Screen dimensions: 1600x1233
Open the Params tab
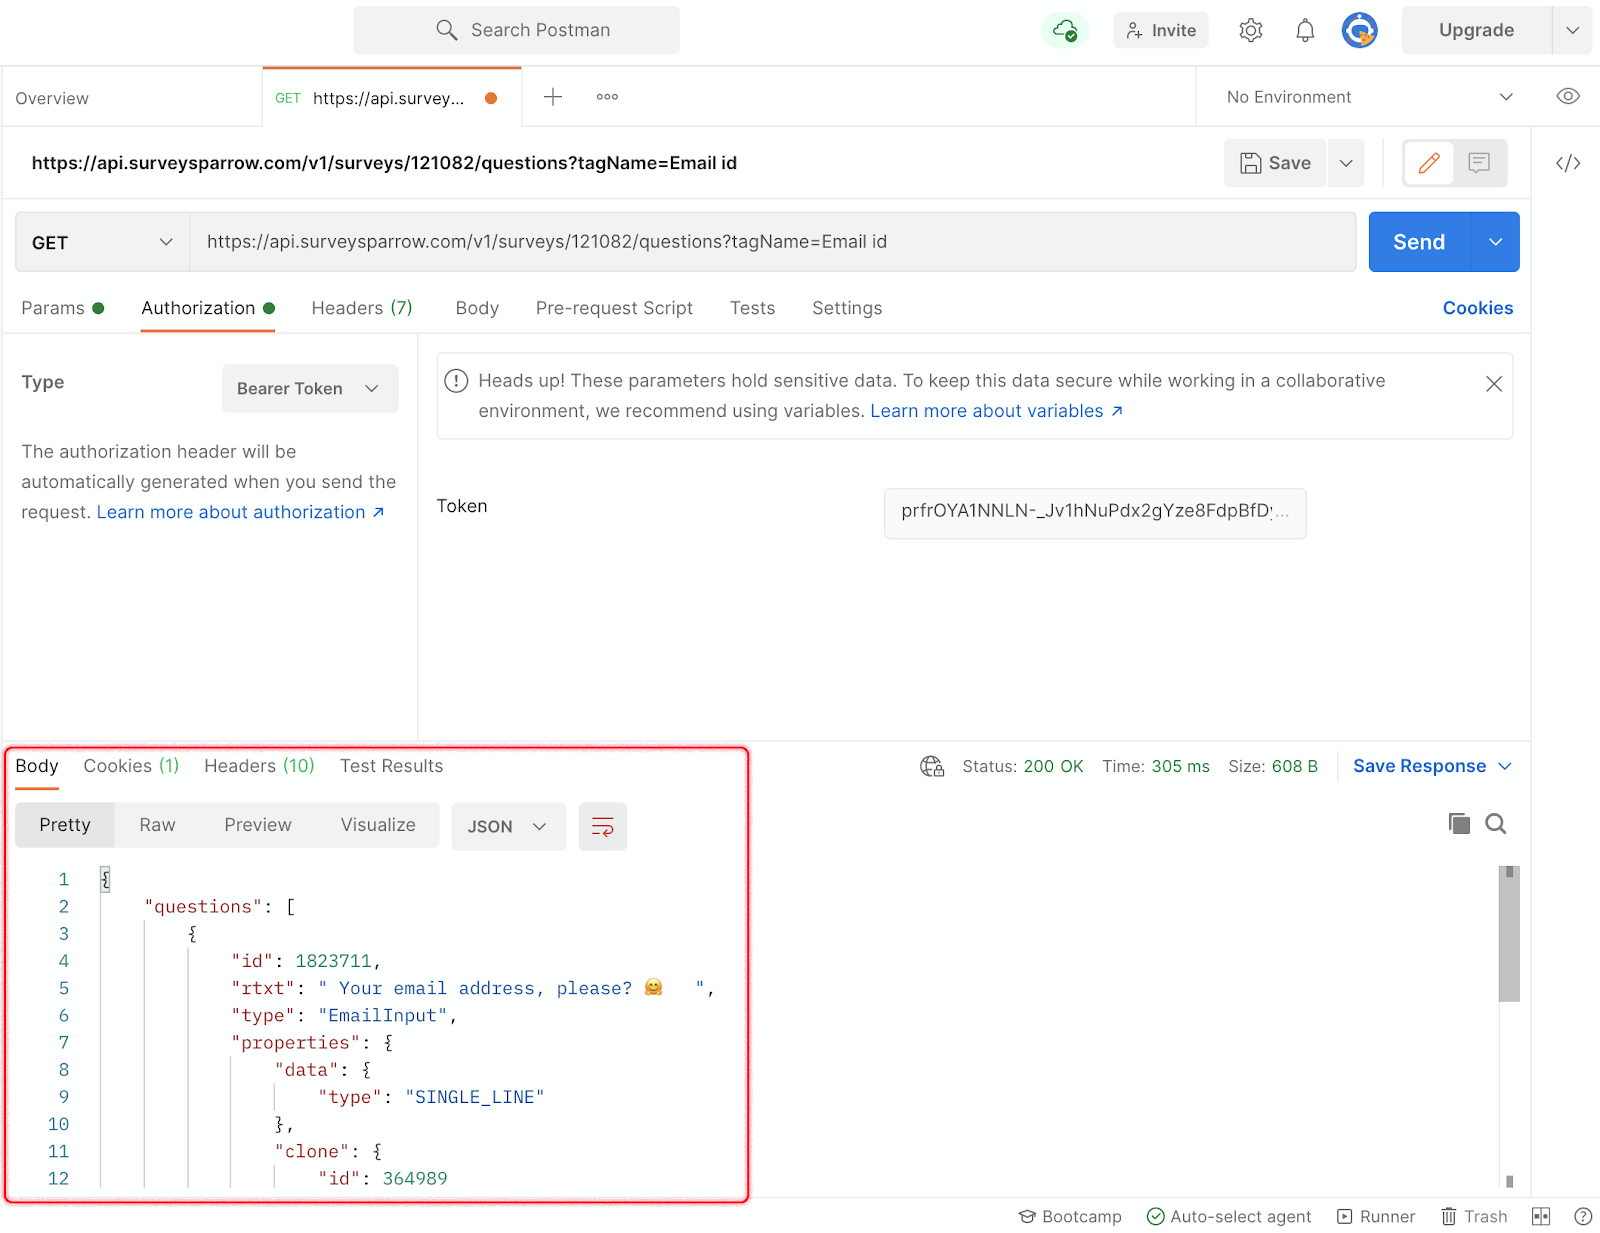click(62, 308)
